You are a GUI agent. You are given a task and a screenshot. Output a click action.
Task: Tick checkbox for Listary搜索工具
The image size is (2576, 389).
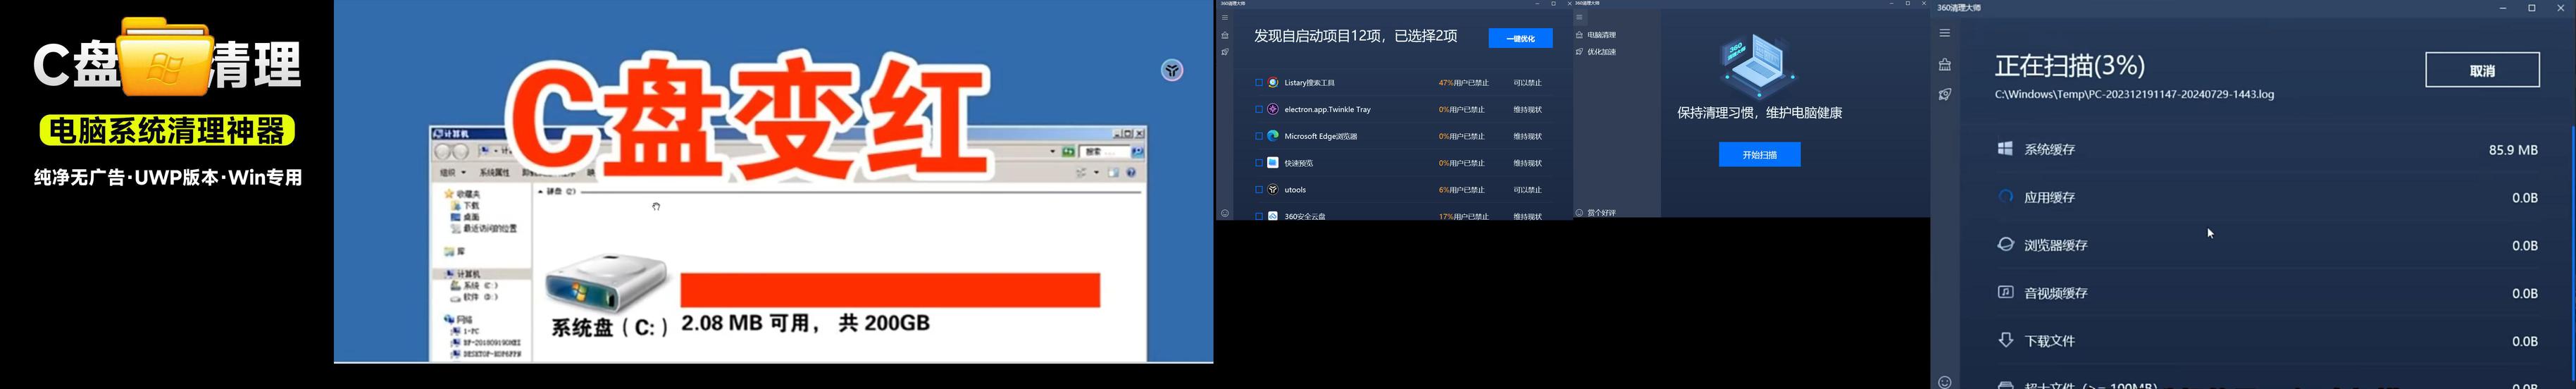(x=1258, y=83)
